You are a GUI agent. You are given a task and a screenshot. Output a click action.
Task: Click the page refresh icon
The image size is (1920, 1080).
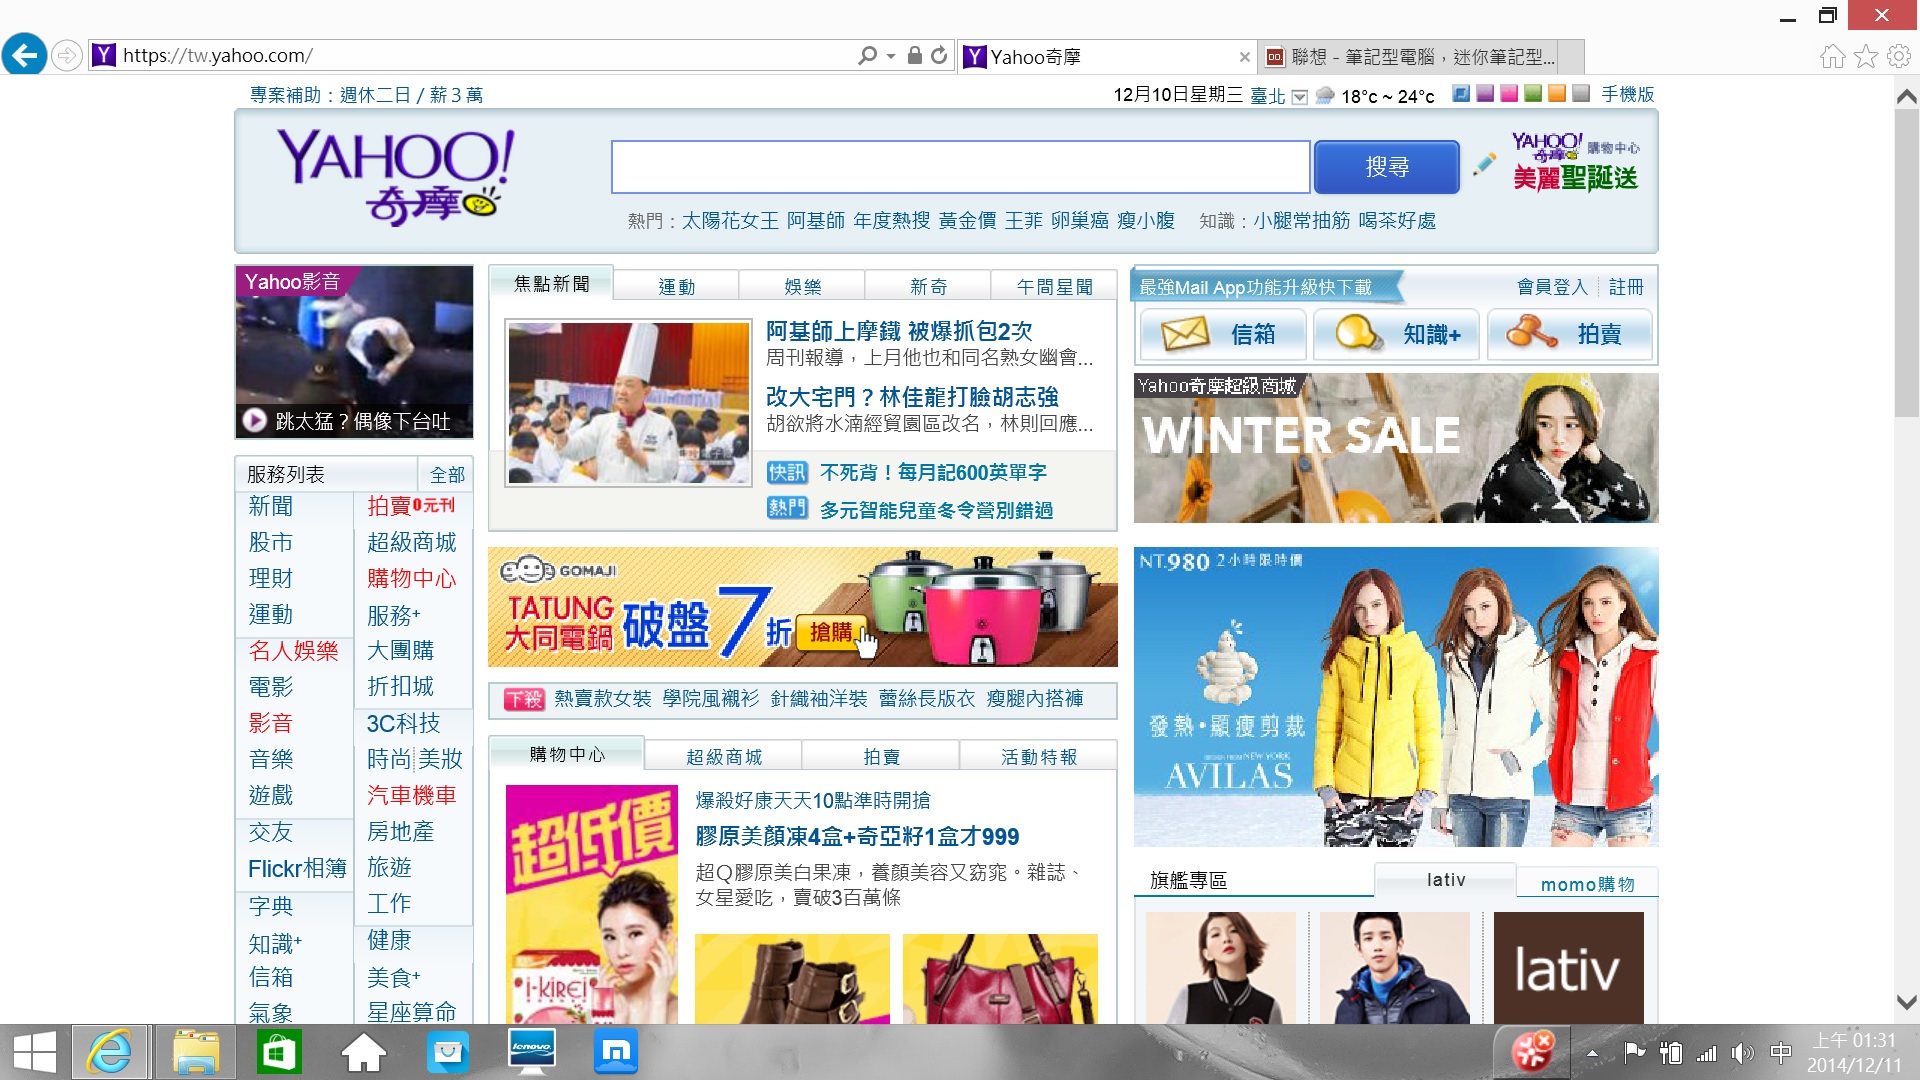(939, 55)
